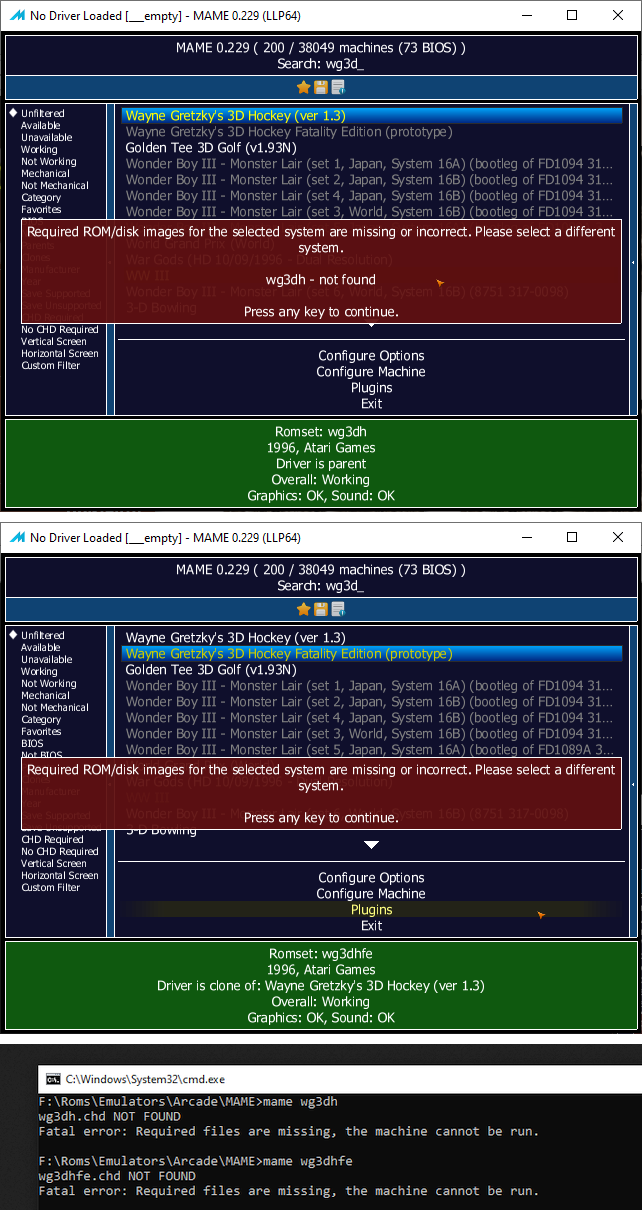Click 'Romset: wg3dhfe' text in the lower green panel
This screenshot has height=1210, width=642.
point(321,953)
